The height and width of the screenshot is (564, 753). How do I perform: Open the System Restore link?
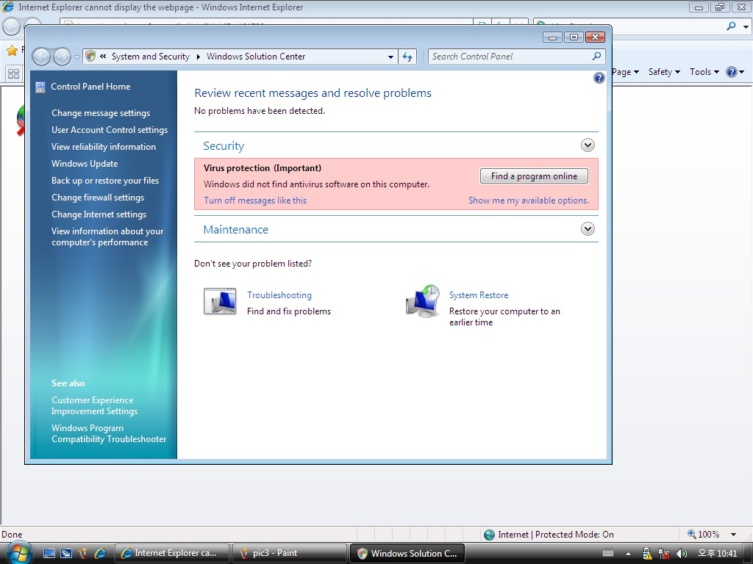478,295
